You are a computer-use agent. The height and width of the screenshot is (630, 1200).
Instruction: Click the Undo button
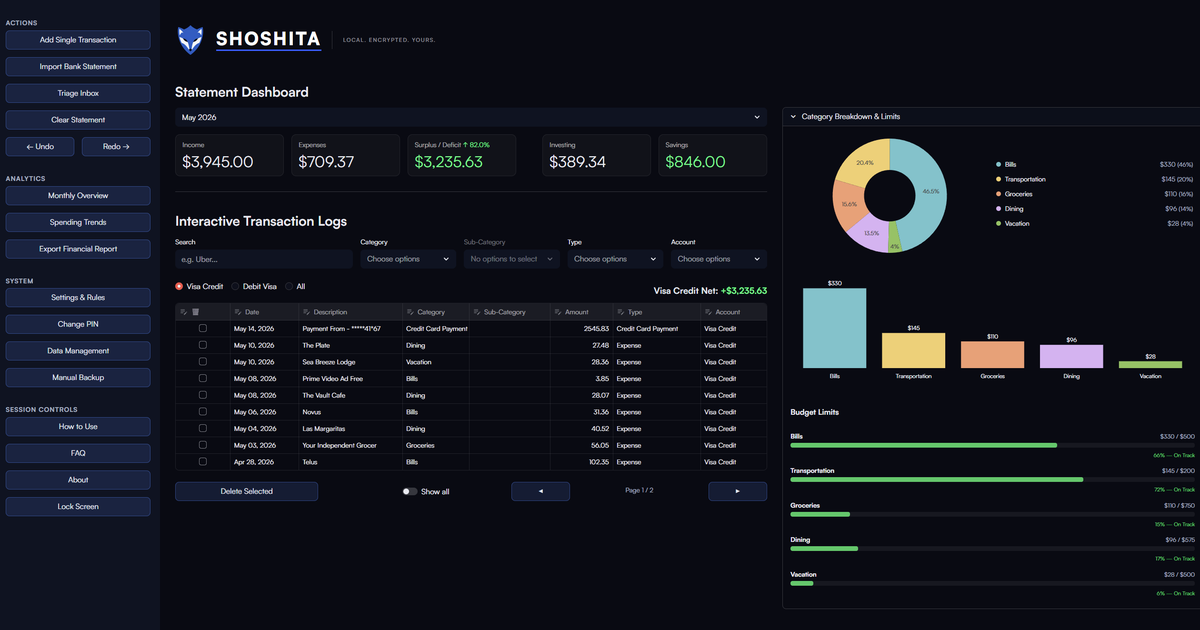tap(40, 147)
